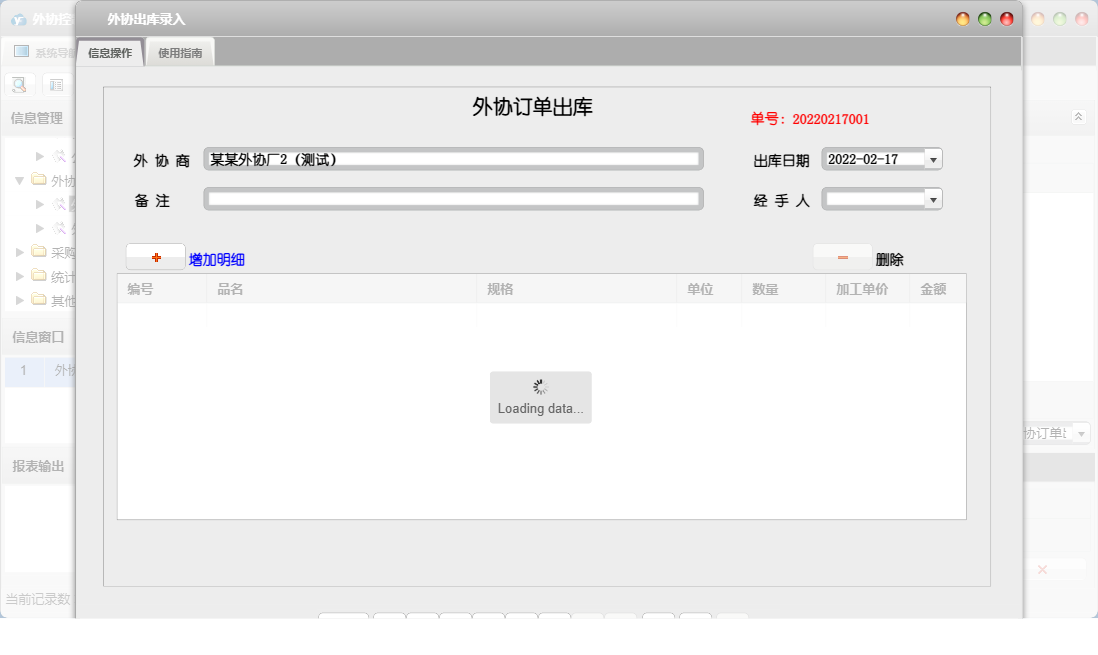This screenshot has width=1098, height=655.
Task: Close the 外协出库录入 dialog with red button
Action: [x=1006, y=19]
